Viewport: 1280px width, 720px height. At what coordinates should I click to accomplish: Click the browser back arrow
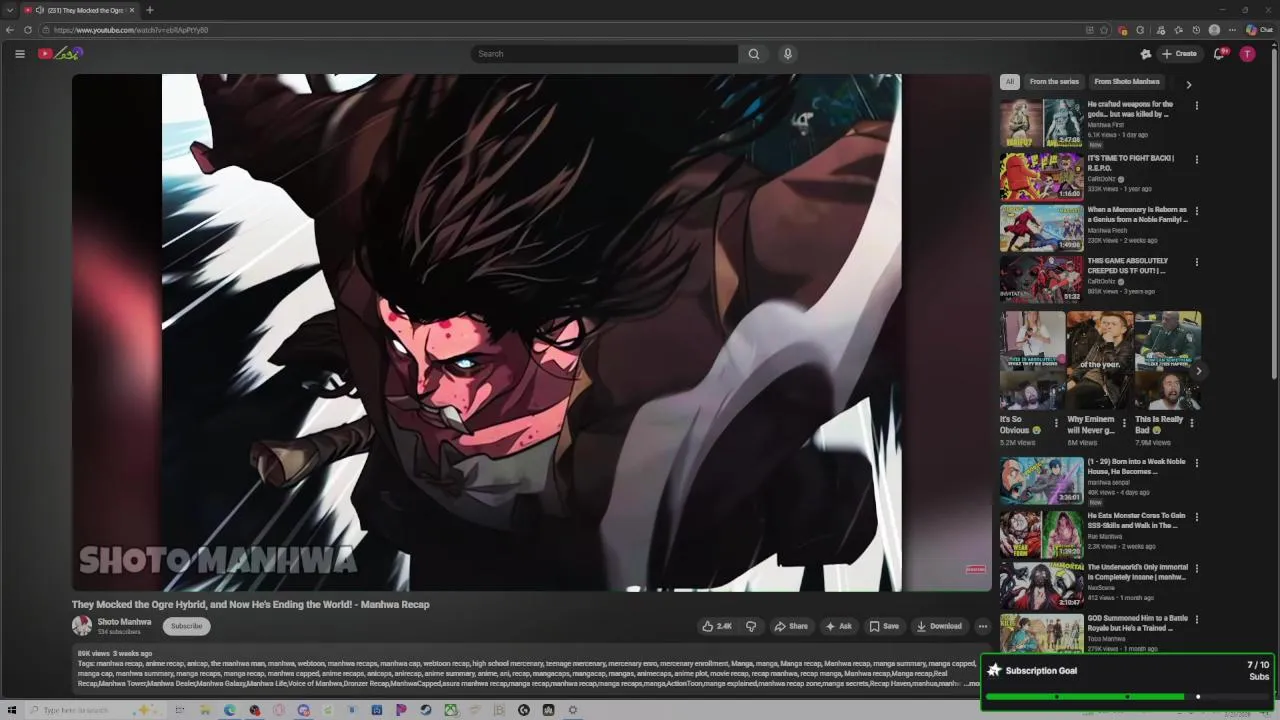10,30
